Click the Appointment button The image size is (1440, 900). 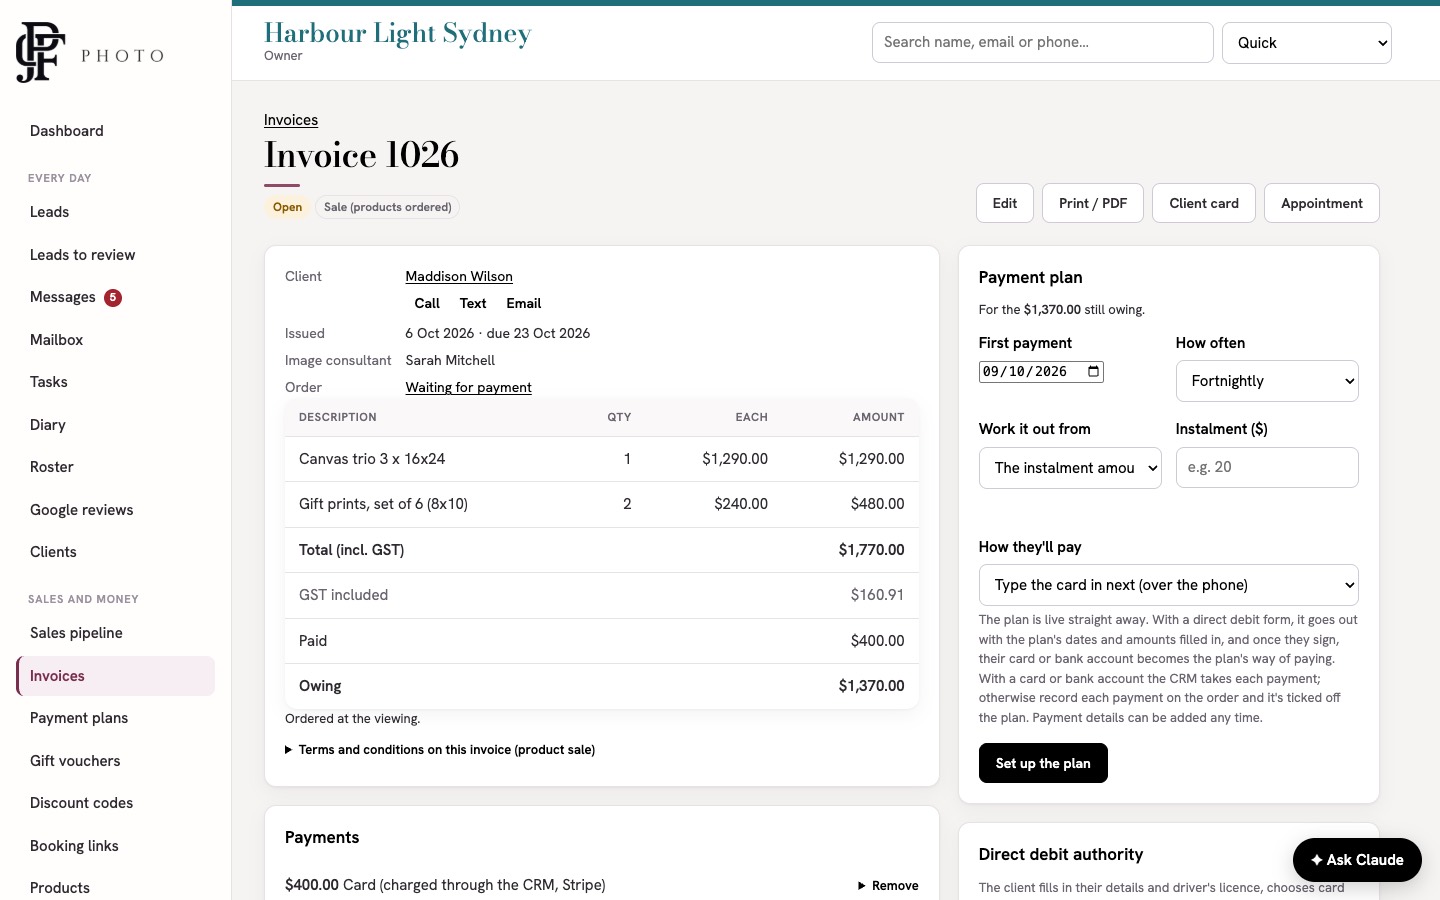click(1322, 203)
